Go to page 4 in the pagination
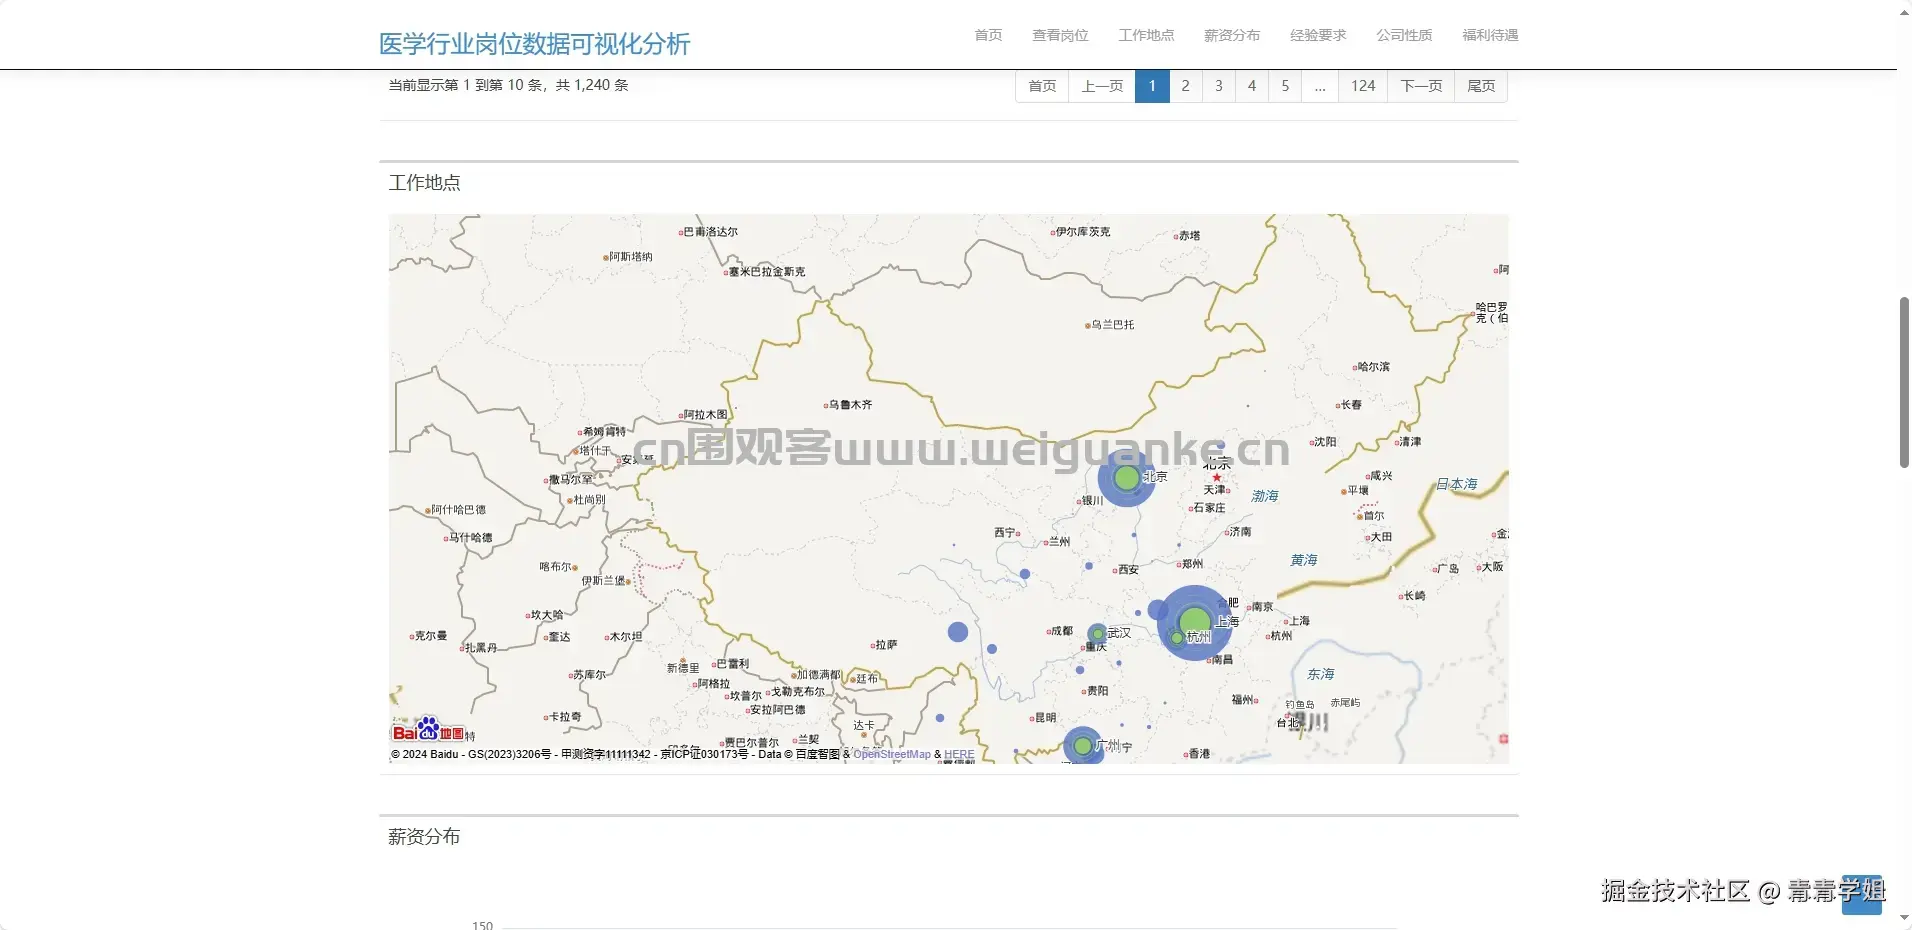Image resolution: width=1912 pixels, height=930 pixels. coord(1252,86)
